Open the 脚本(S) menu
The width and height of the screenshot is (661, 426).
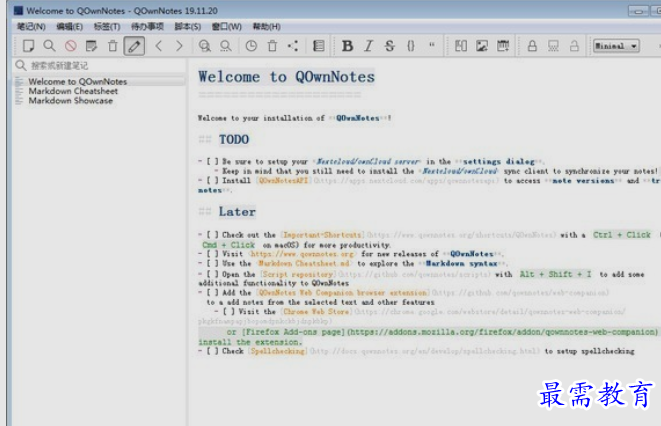(x=188, y=27)
